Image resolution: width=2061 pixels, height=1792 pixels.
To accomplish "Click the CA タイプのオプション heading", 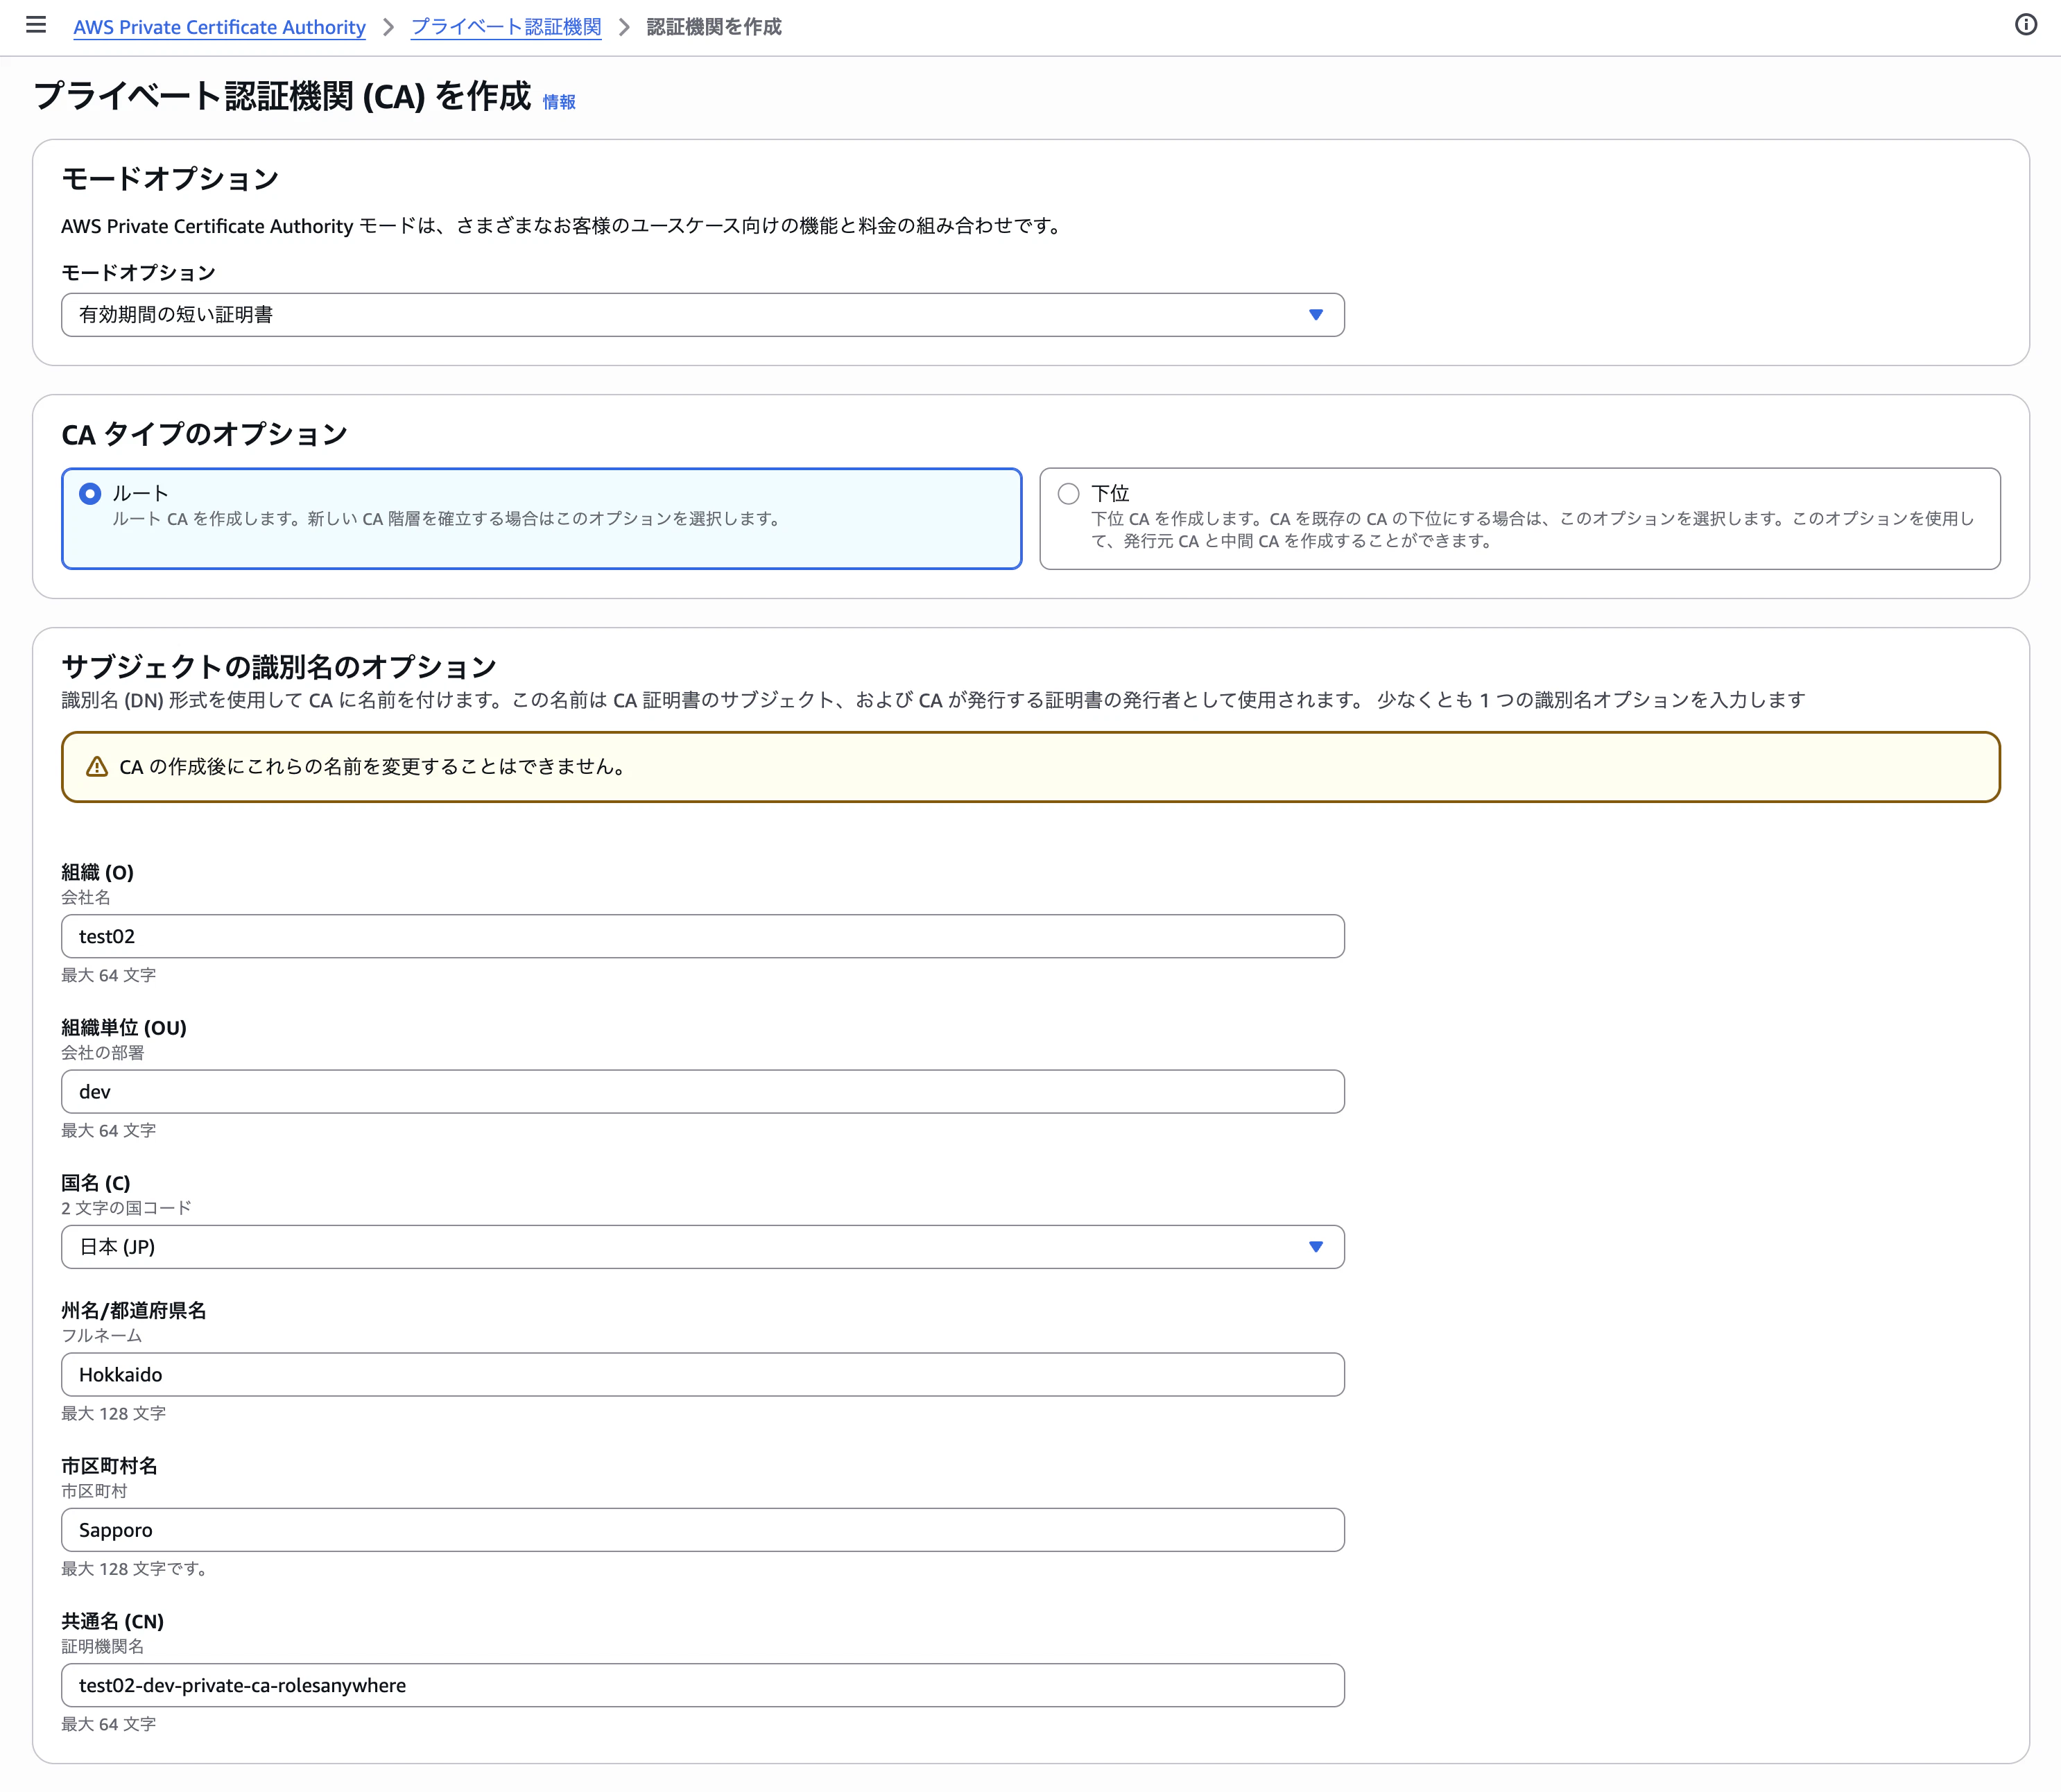I will [204, 434].
